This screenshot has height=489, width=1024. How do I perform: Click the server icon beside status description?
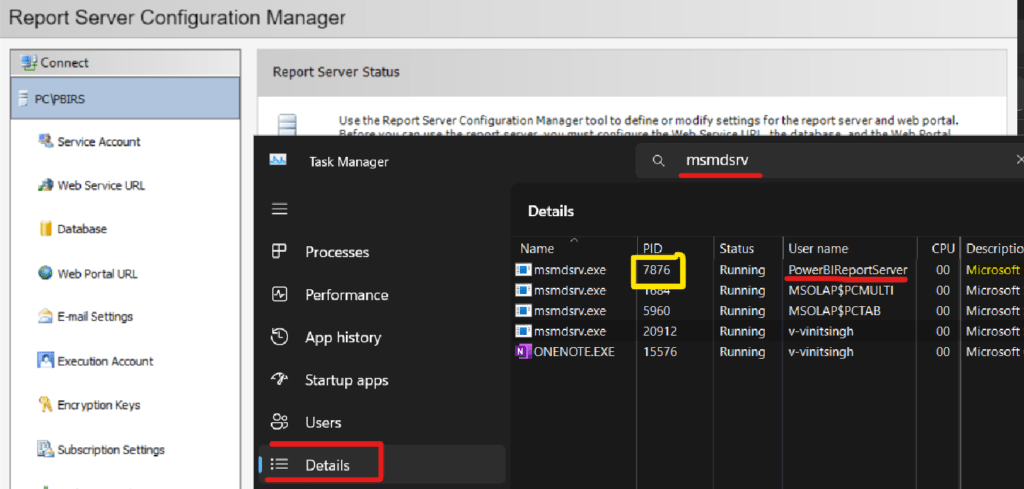tap(287, 125)
